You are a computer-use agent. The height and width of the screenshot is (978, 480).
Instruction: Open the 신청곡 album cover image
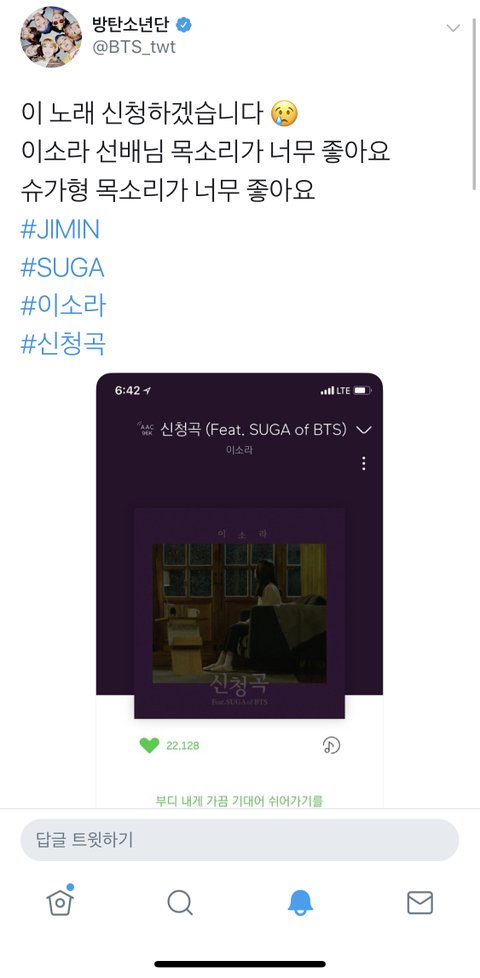coord(239,613)
